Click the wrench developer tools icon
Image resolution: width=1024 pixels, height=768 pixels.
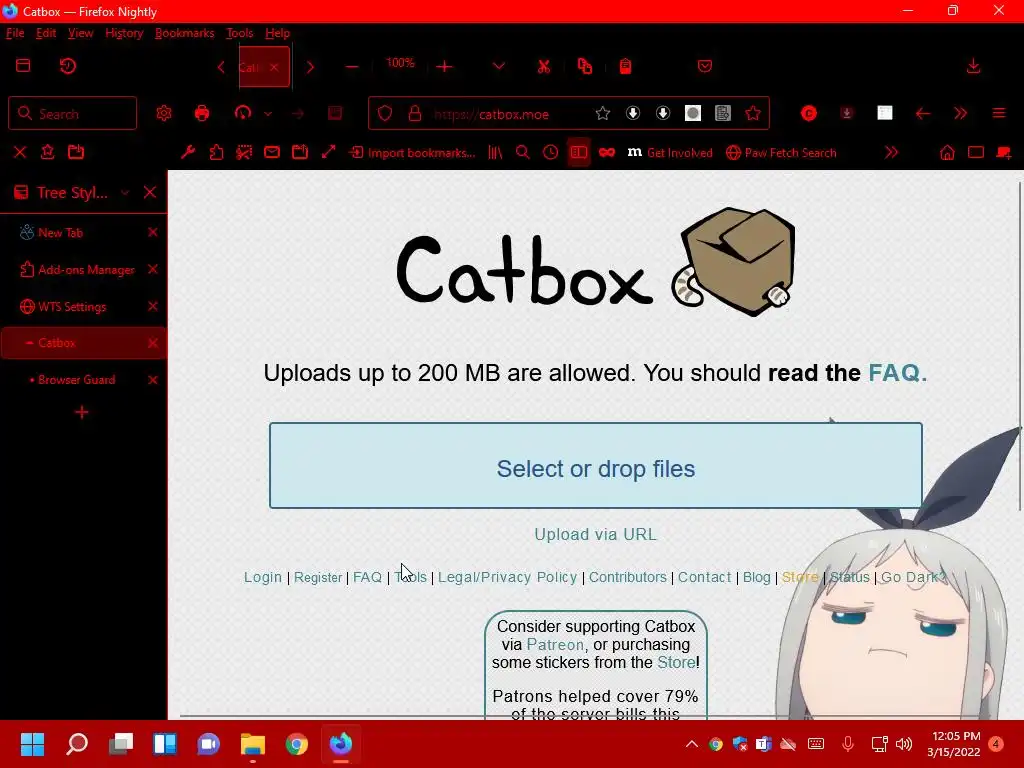188,153
